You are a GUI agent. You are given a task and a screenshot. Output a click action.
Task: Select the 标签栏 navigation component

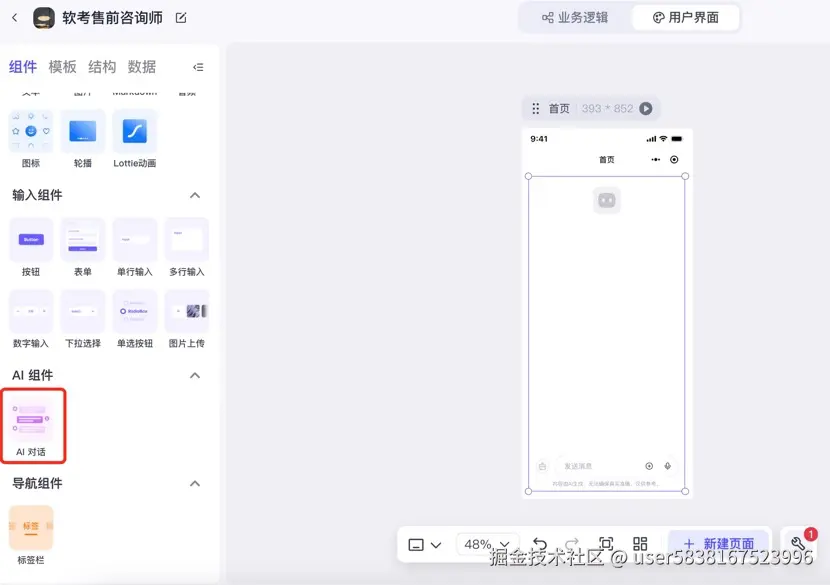31,528
